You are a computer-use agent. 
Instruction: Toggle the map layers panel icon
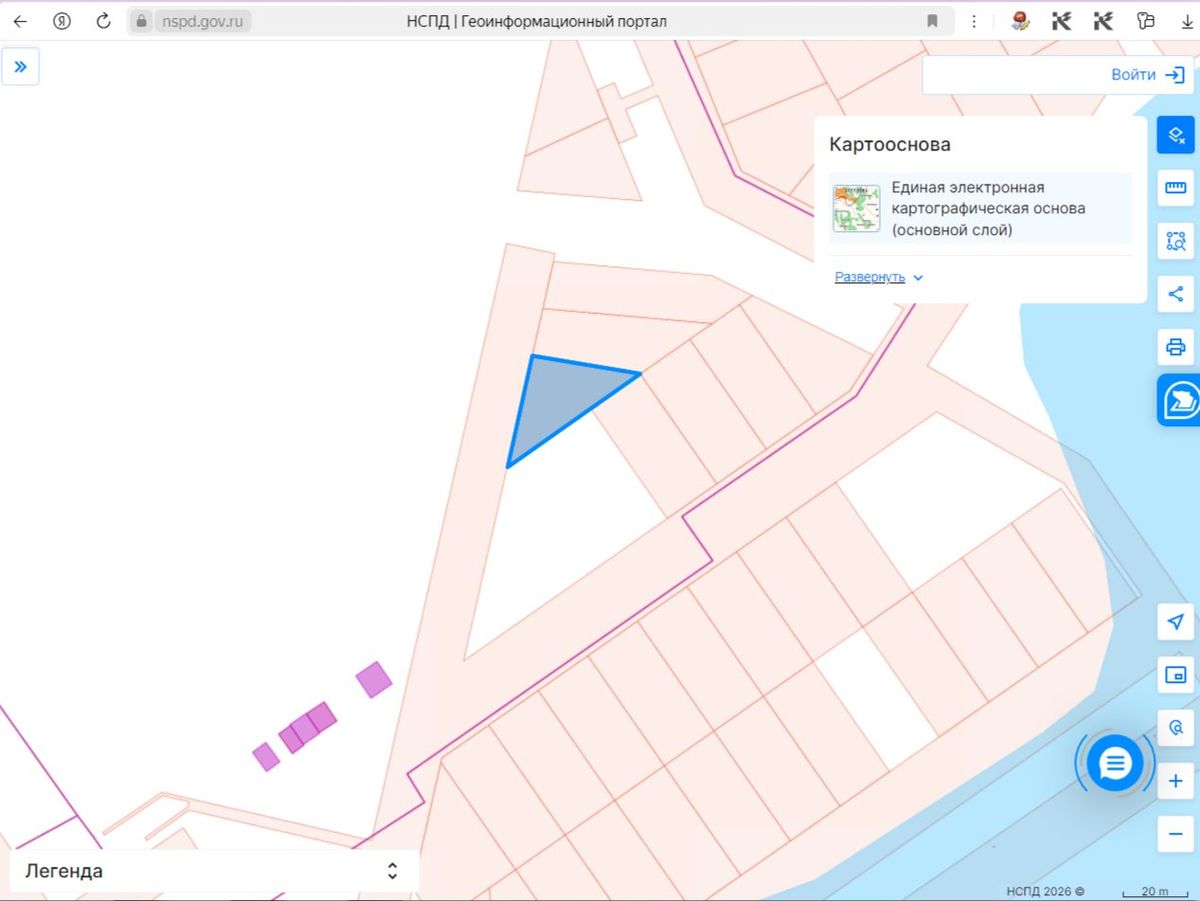click(x=1176, y=135)
